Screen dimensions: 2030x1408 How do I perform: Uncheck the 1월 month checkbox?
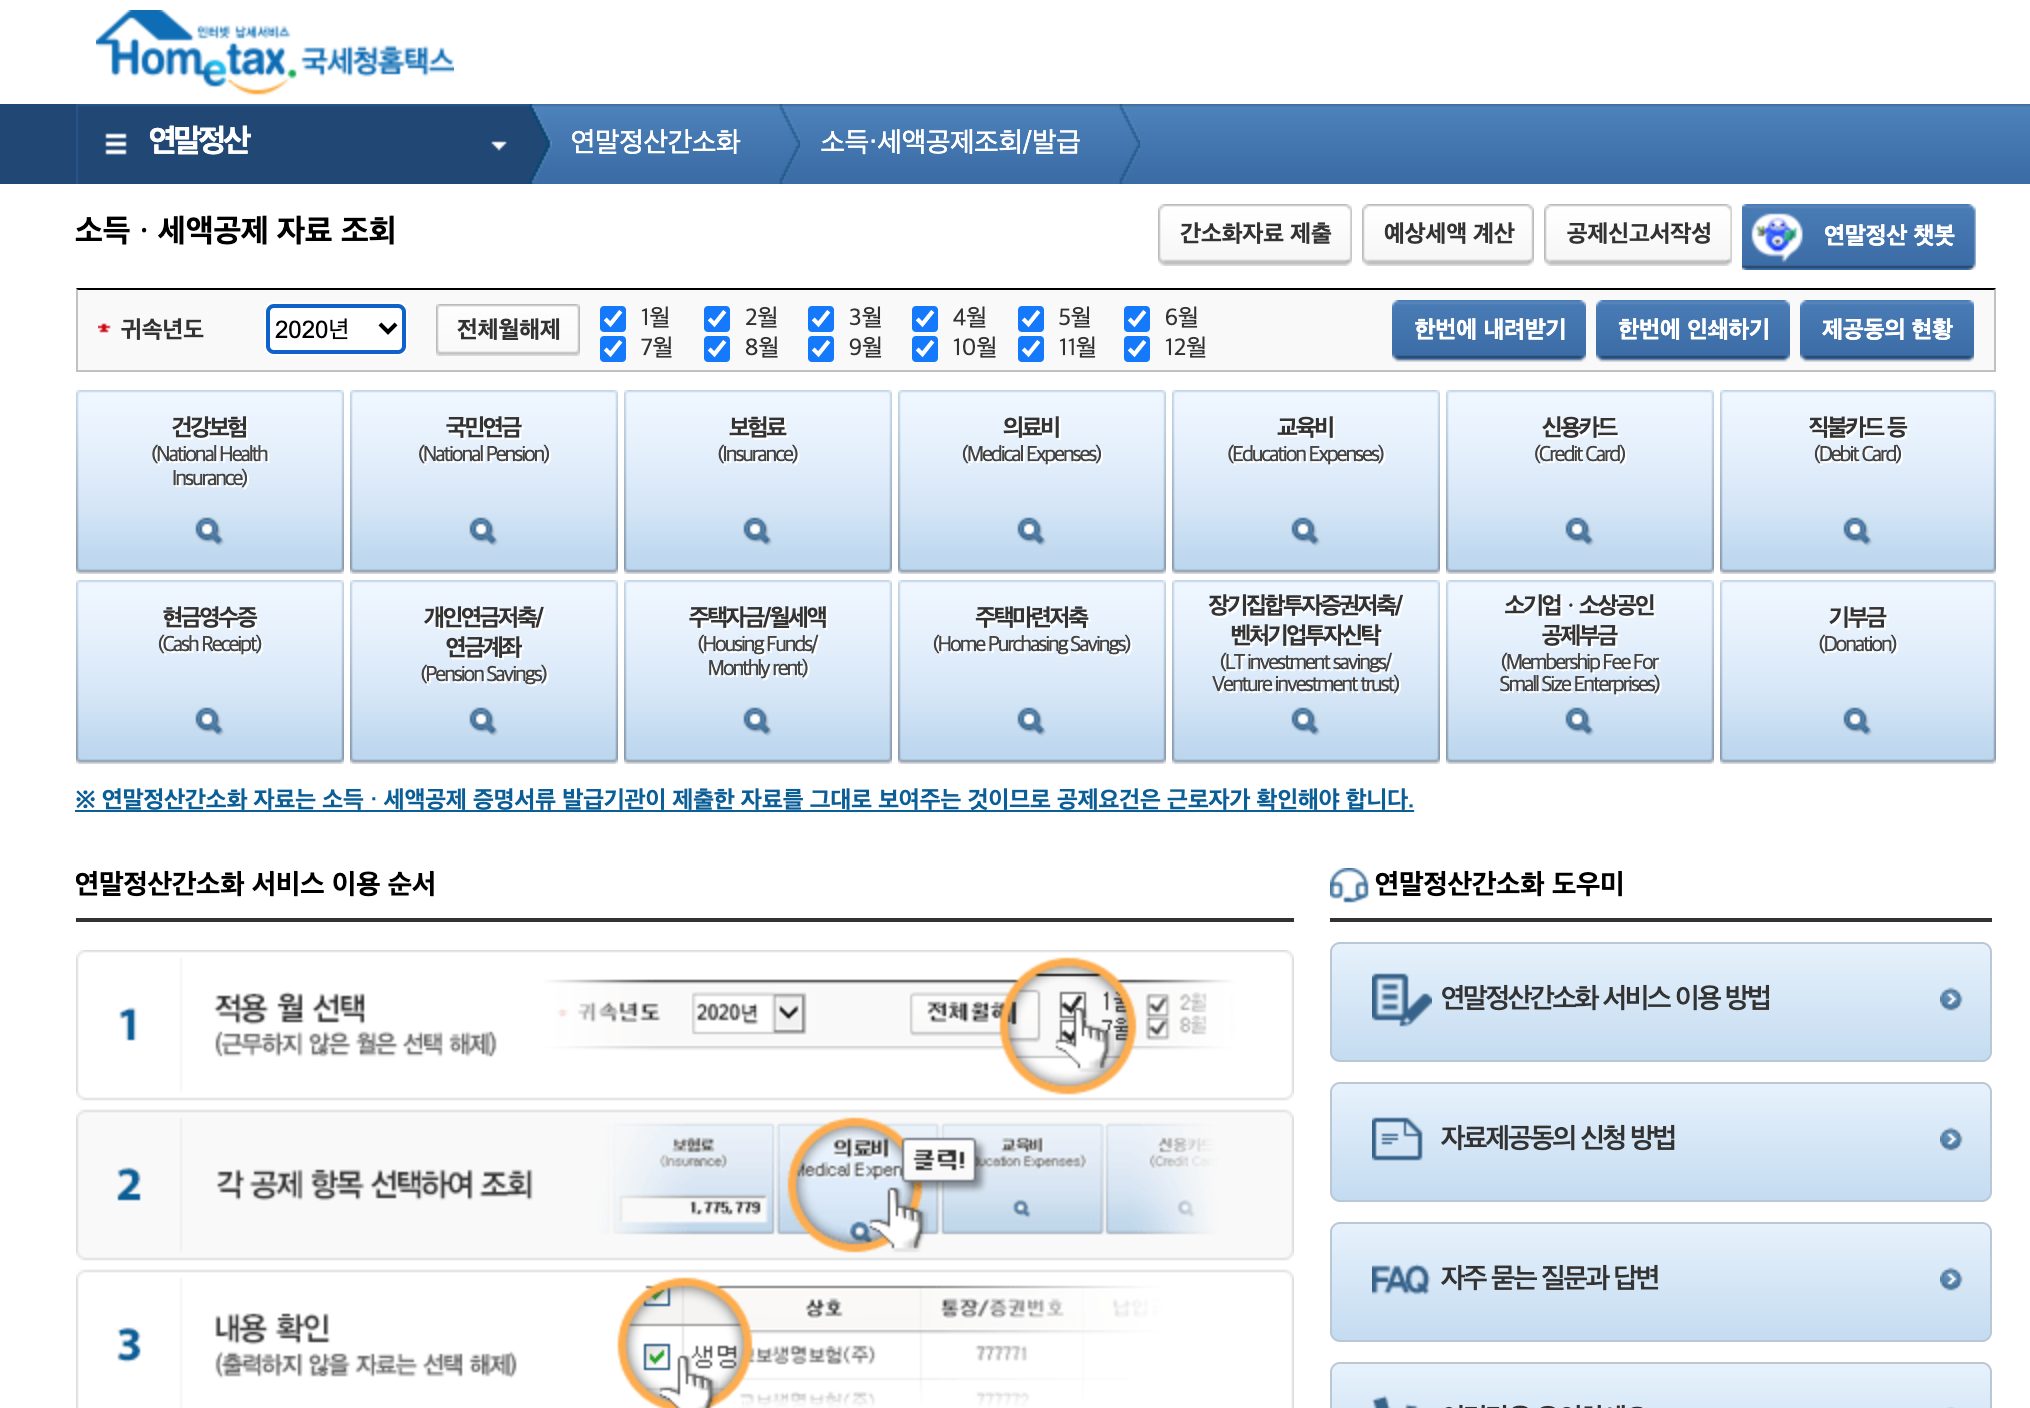click(x=613, y=318)
